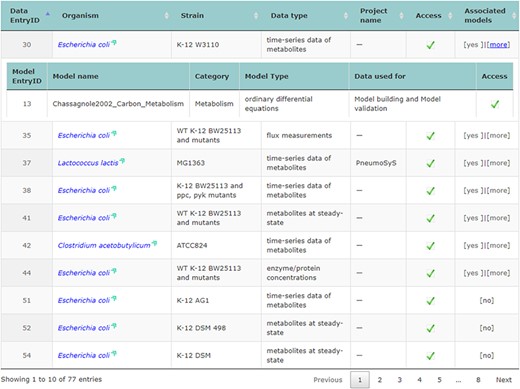This screenshot has height=389, width=520.
Task: Click the Metabolism category cell
Action: (214, 104)
